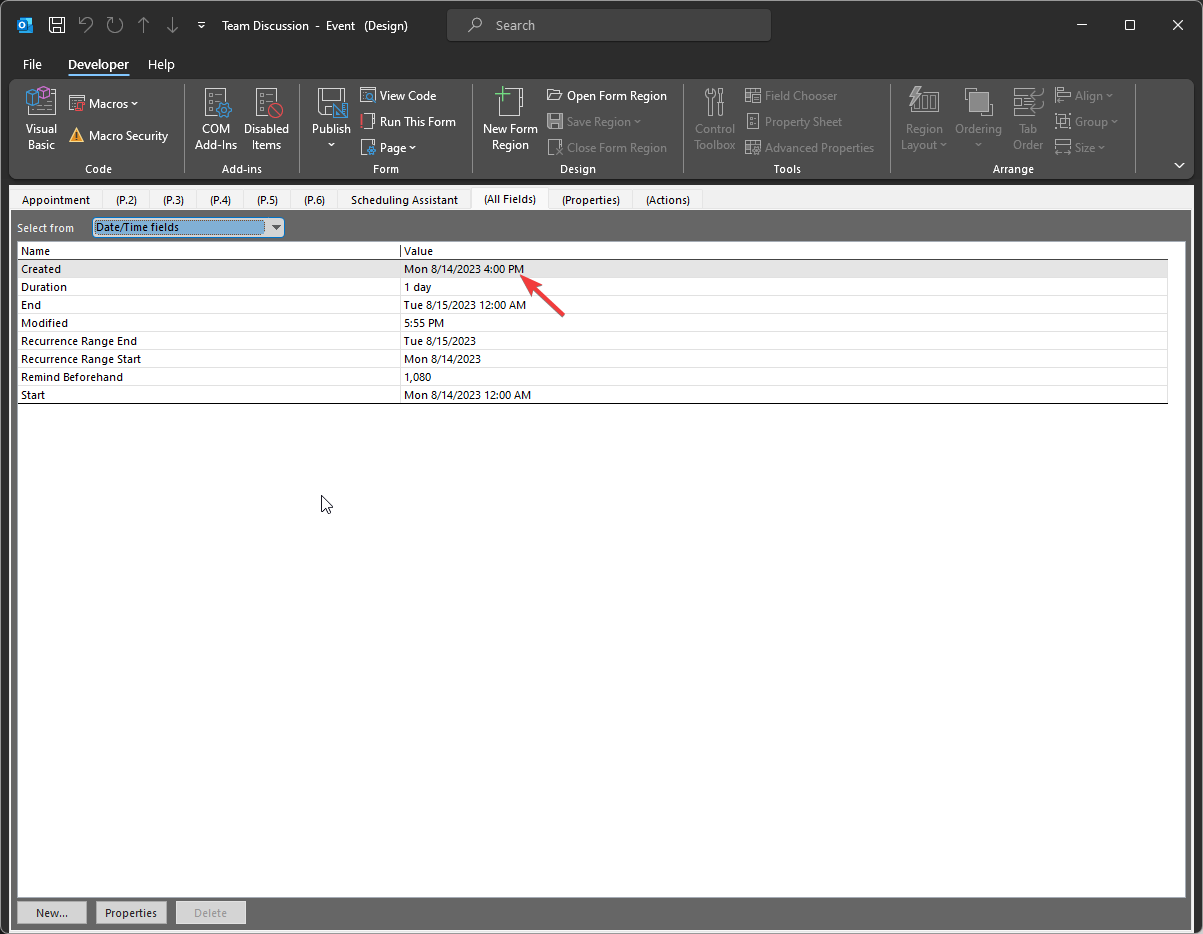Click the New... button
The width and height of the screenshot is (1203, 934).
(x=52, y=913)
